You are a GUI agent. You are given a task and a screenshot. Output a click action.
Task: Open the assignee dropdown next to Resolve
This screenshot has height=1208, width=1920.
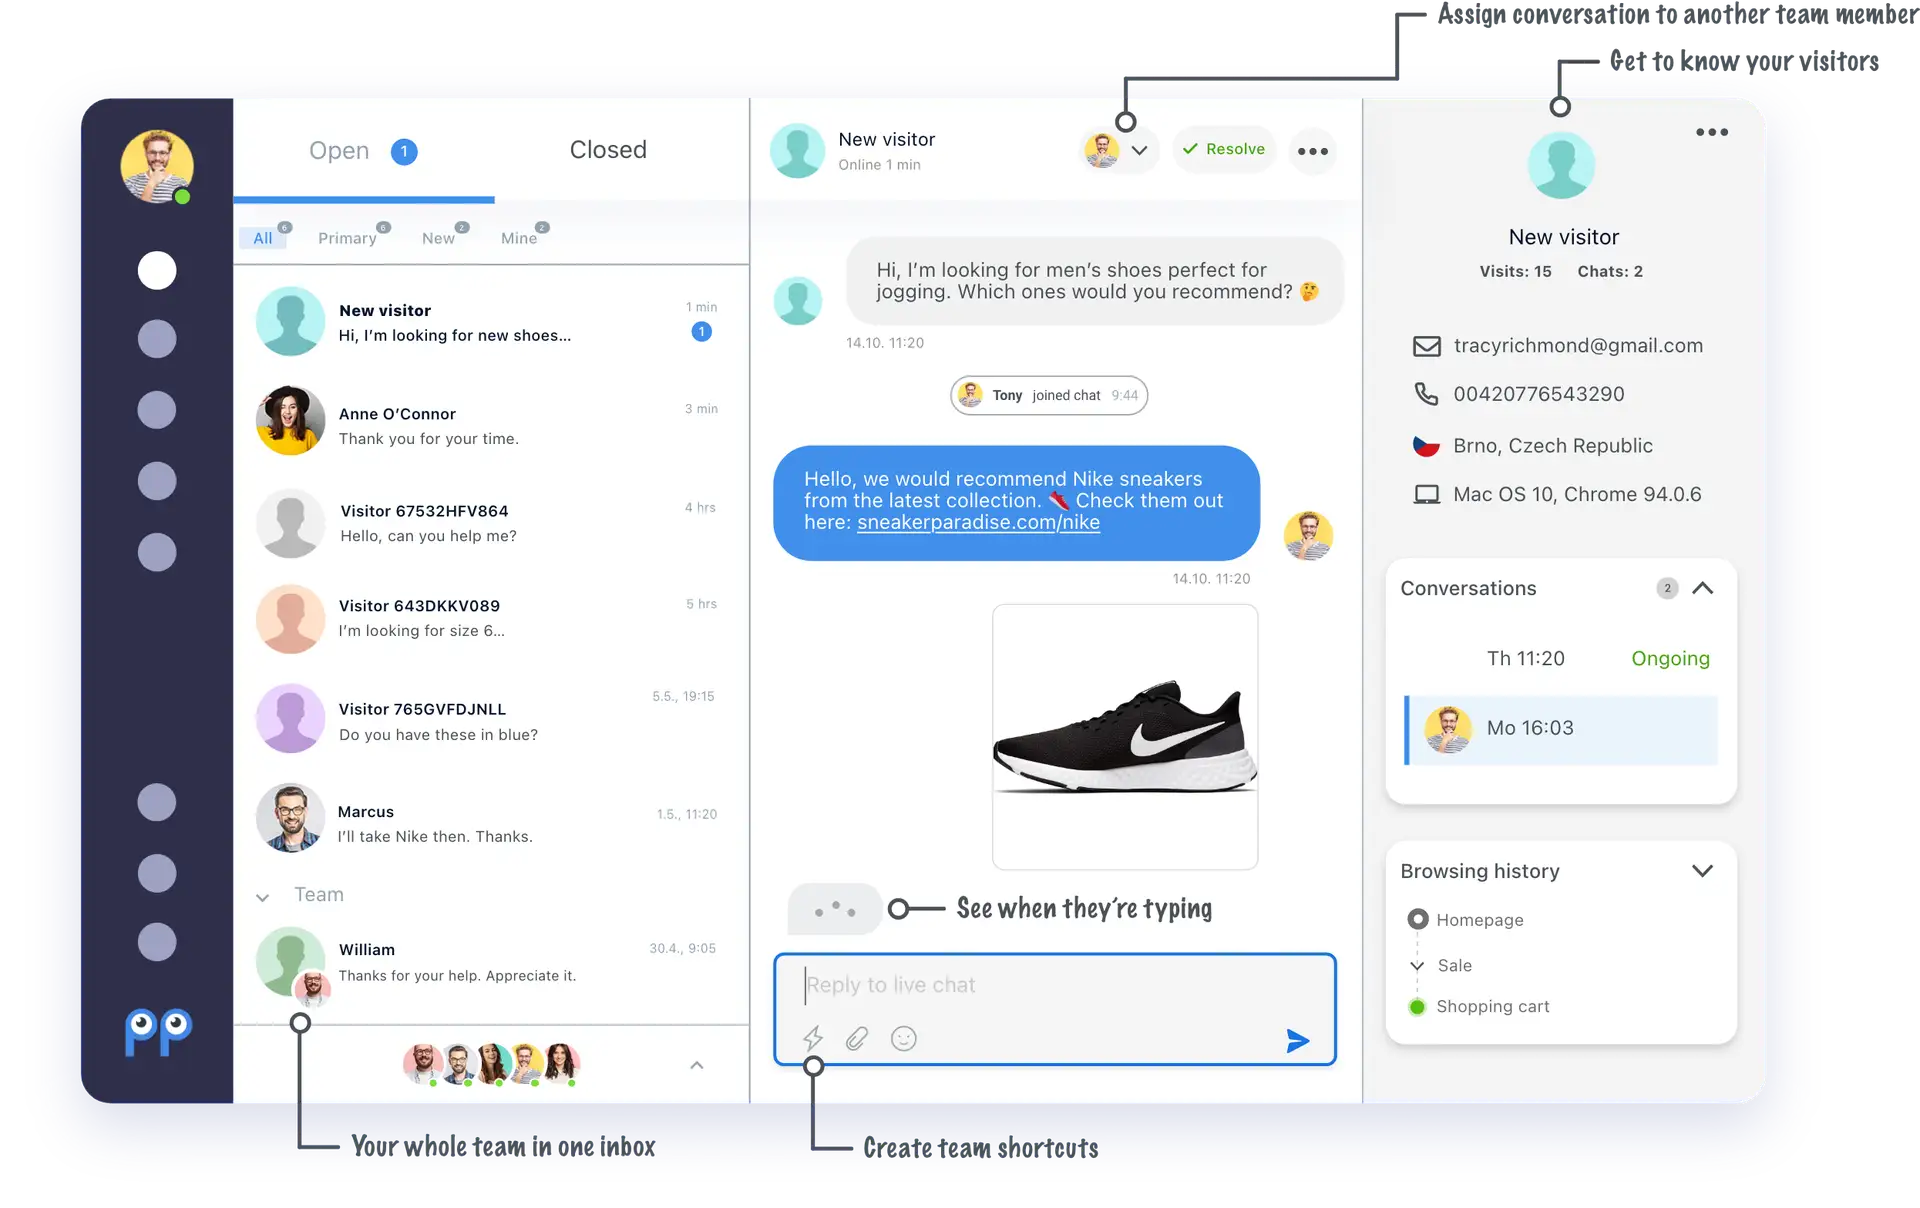coord(1139,151)
